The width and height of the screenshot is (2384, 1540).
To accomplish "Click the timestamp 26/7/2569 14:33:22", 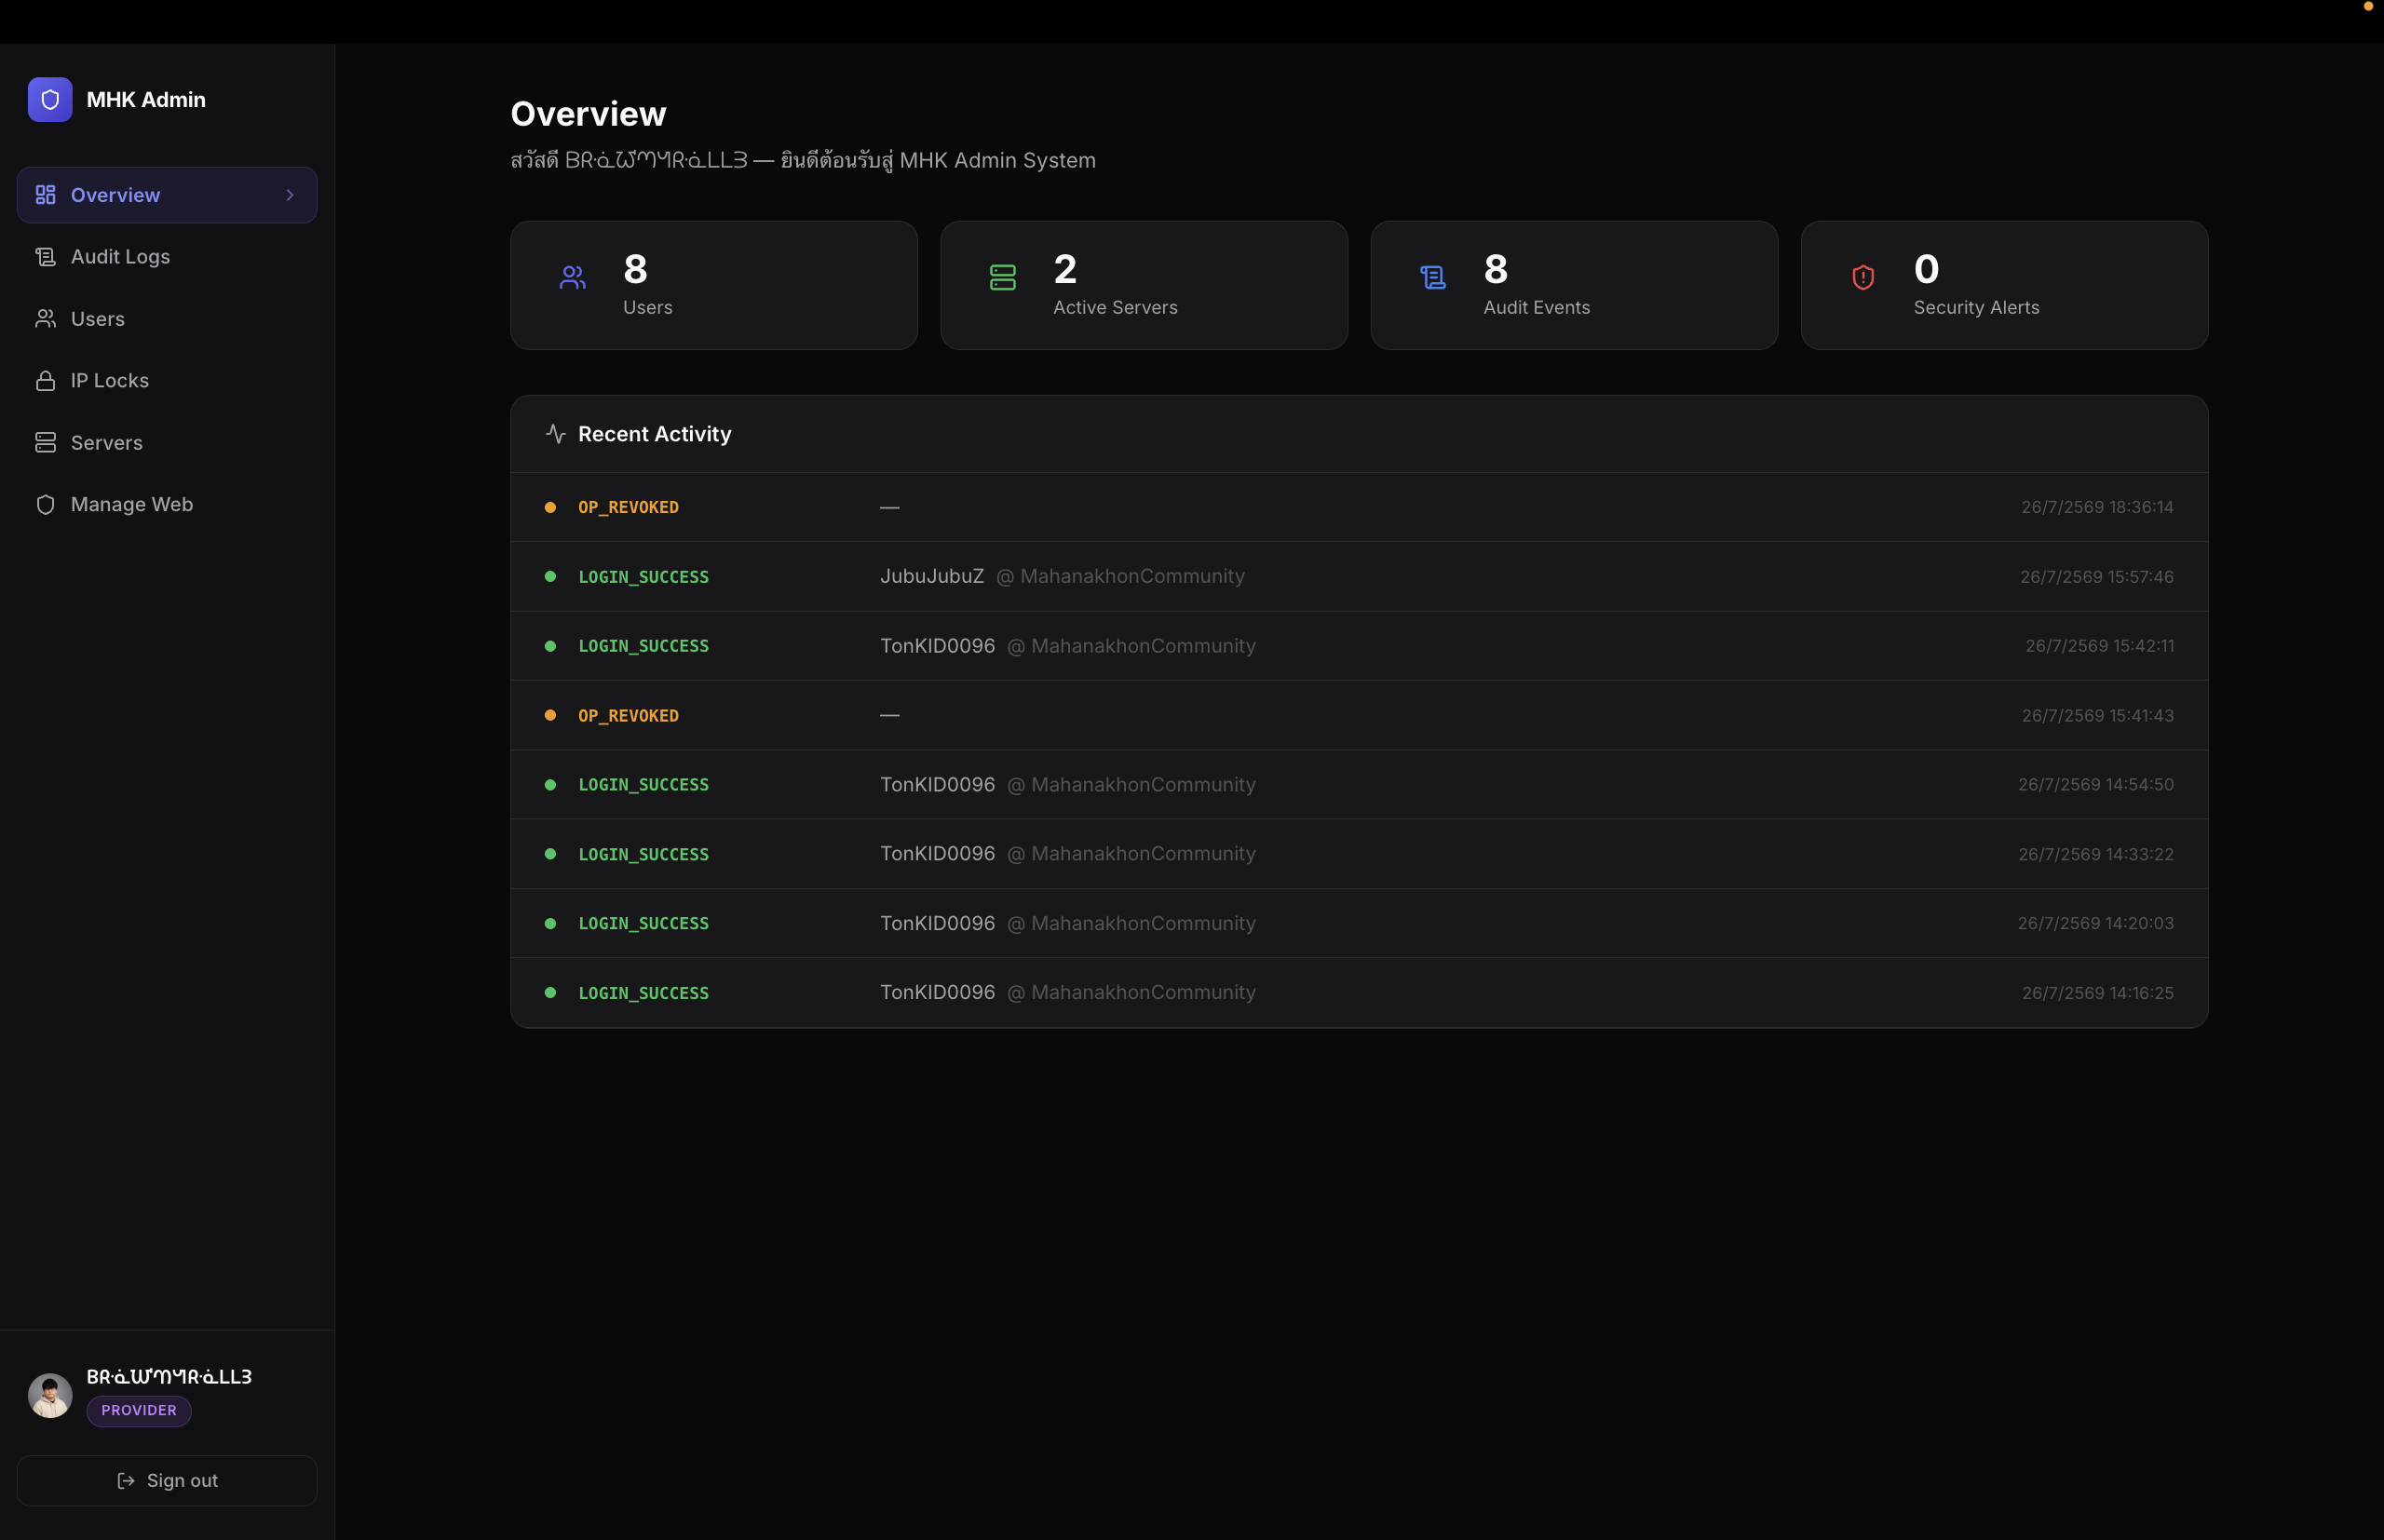I will tap(2095, 854).
